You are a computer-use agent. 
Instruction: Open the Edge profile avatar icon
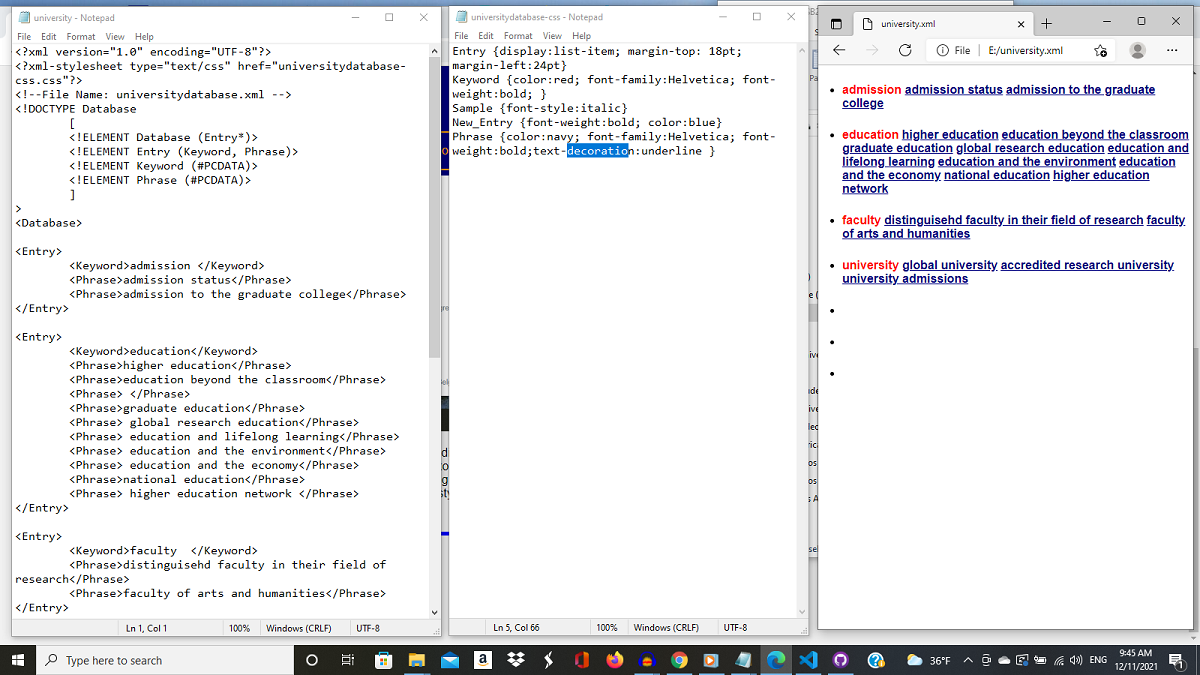click(x=1138, y=50)
